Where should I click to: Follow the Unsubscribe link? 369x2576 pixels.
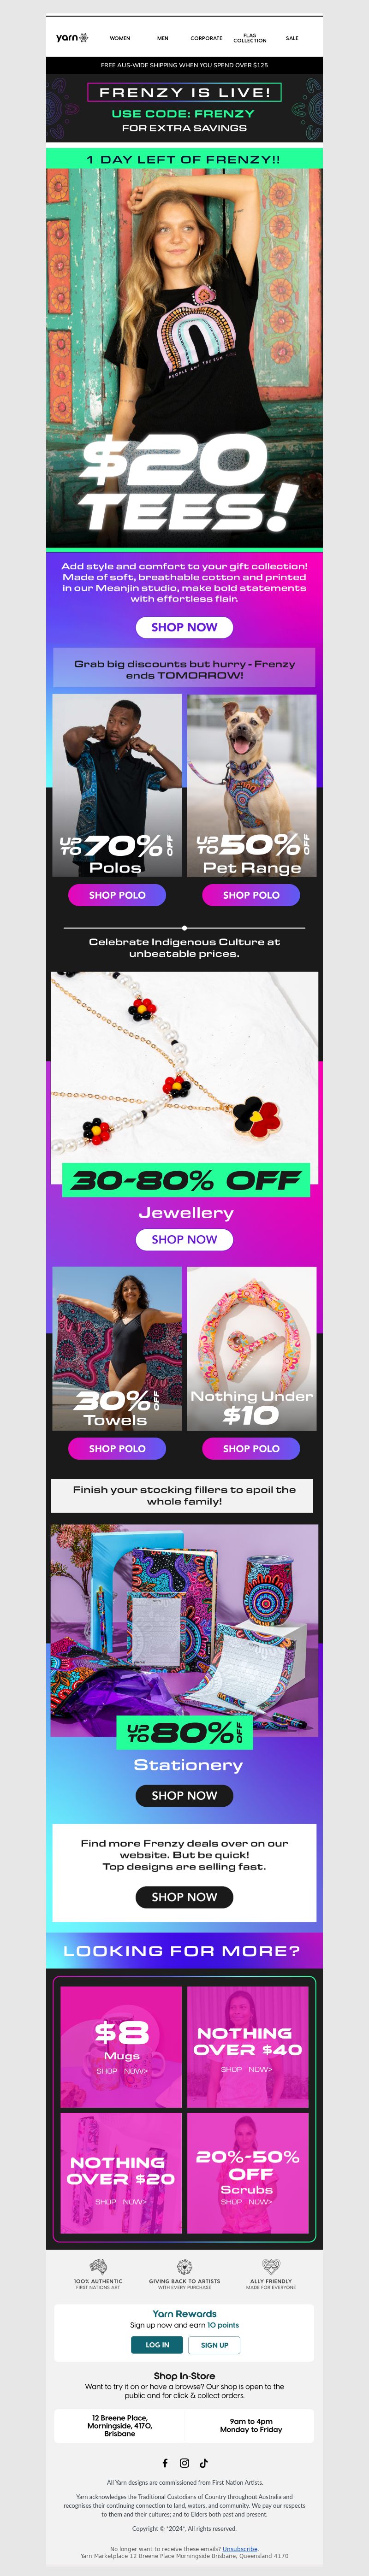[240, 2548]
